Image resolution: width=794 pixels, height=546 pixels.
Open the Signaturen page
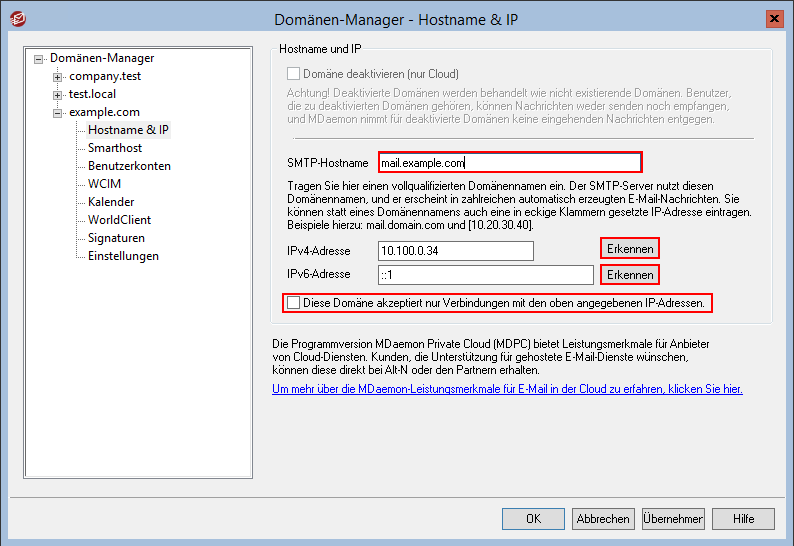tap(116, 238)
